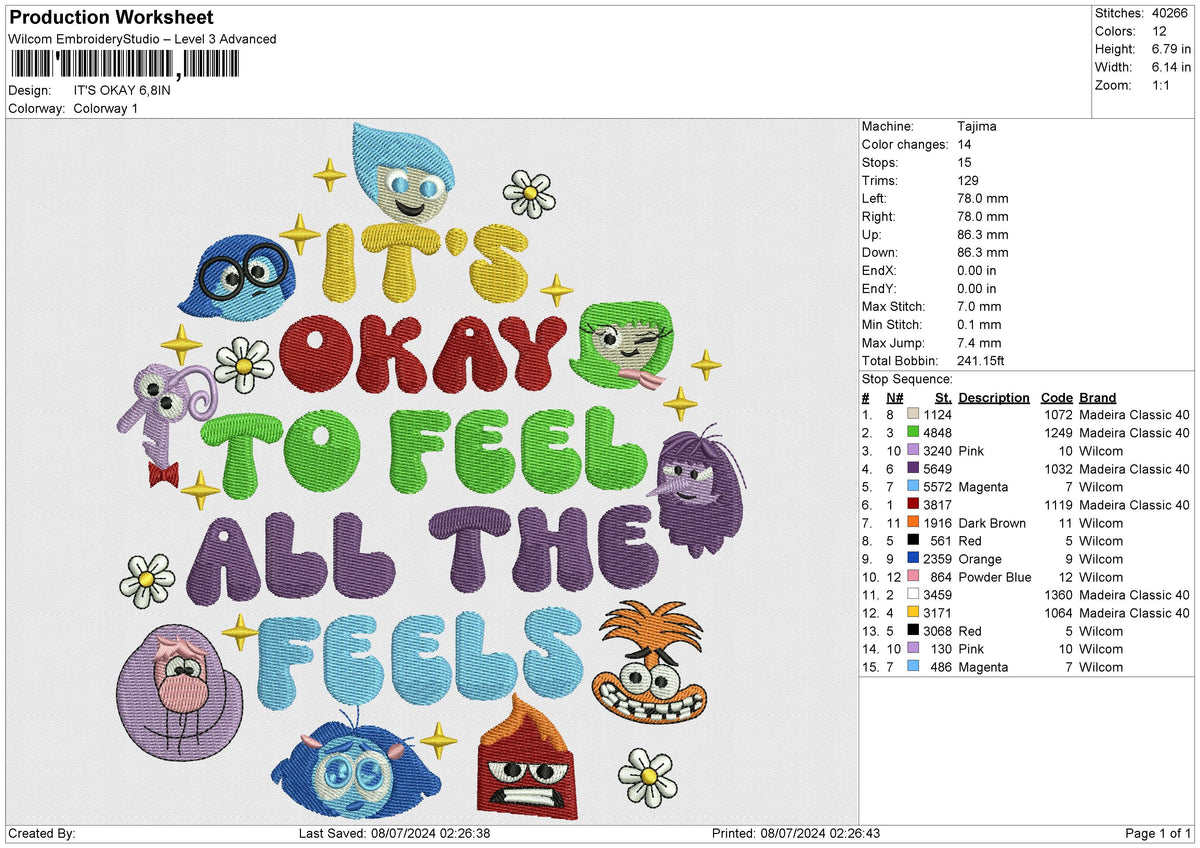Click the black swatch next to 561

click(x=913, y=541)
